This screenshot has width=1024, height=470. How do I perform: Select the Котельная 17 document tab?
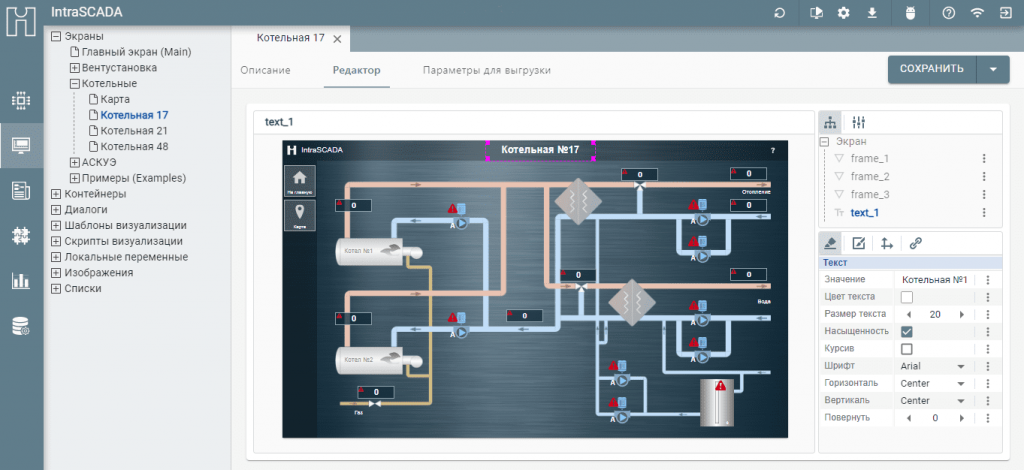(291, 38)
